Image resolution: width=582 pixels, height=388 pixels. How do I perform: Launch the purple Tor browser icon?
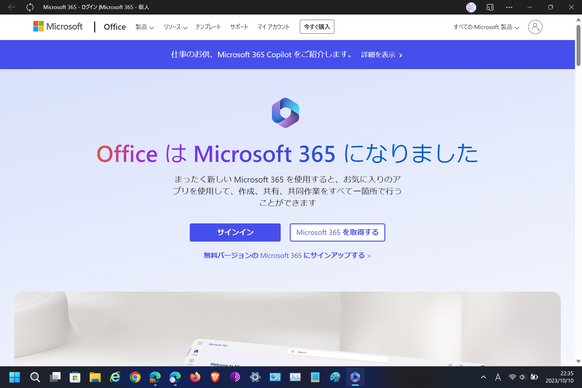pyautogui.click(x=235, y=377)
